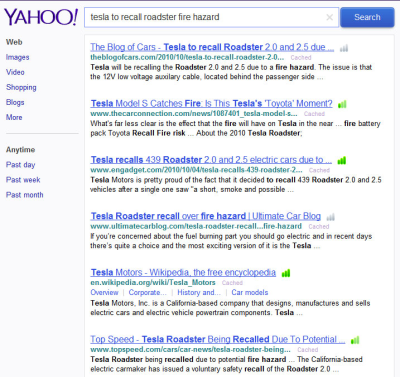
Task: Open the More search categories
Action: pos(14,117)
